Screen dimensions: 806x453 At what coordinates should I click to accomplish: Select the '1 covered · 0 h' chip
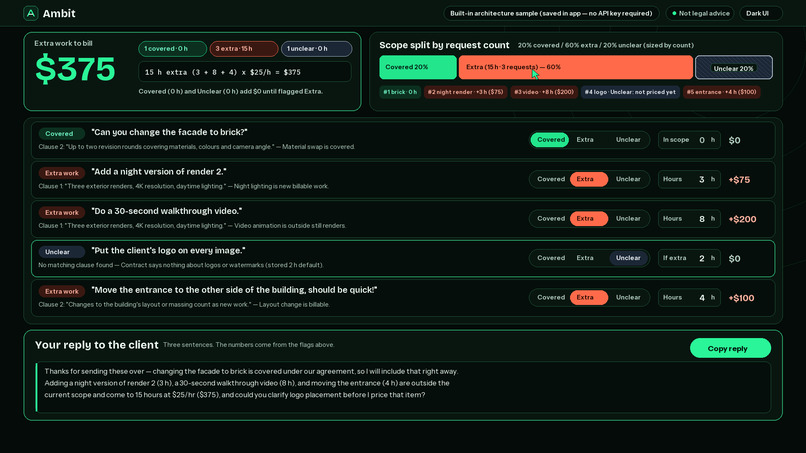coord(172,49)
